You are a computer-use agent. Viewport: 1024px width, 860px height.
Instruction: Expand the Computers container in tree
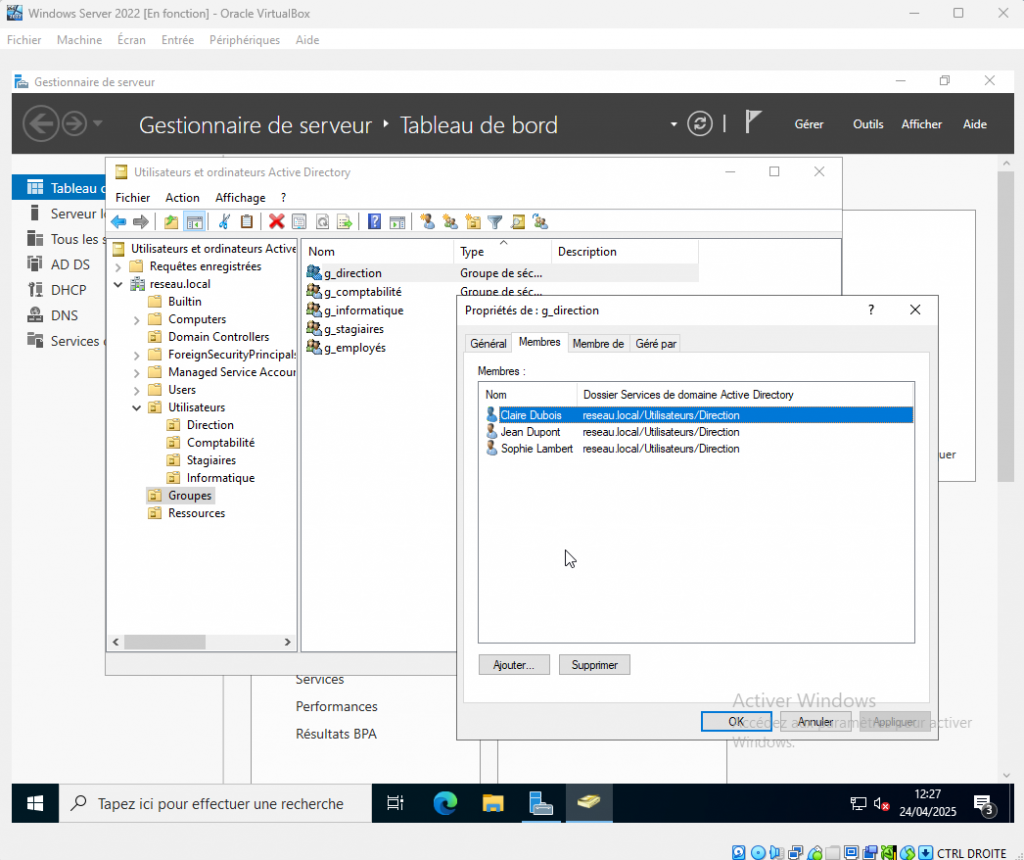[137, 319]
